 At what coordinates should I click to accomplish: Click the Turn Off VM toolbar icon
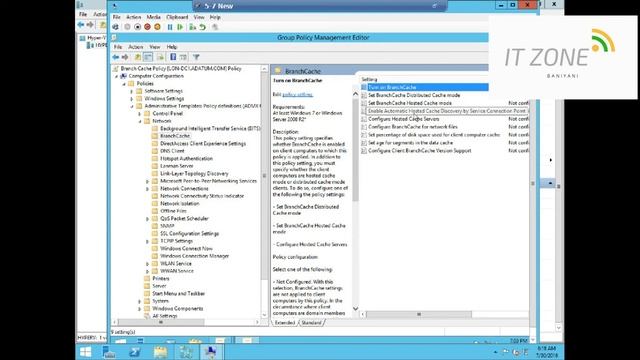click(x=138, y=27)
